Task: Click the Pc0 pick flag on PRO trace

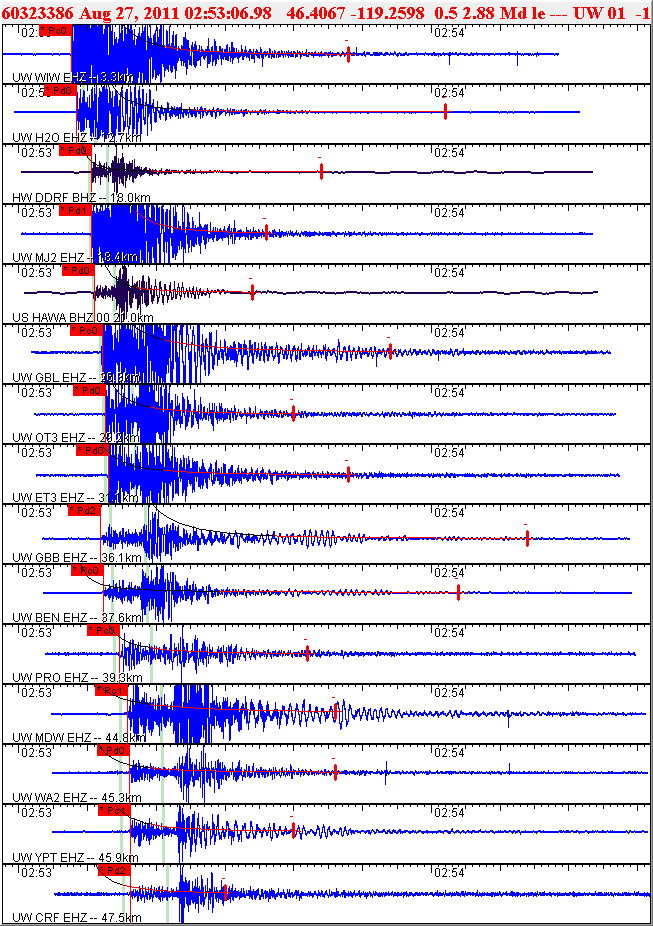Action: point(103,630)
